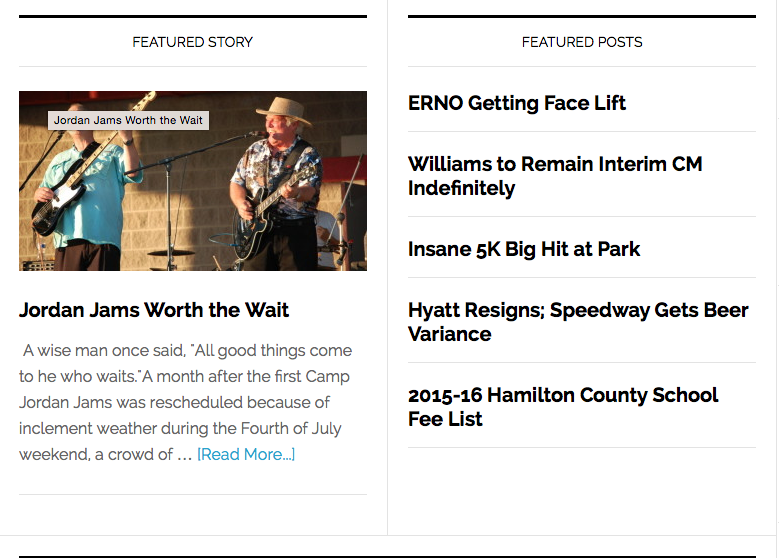The height and width of the screenshot is (558, 779).
Task: Click the guitarist wearing the straw hat
Action: 278,184
